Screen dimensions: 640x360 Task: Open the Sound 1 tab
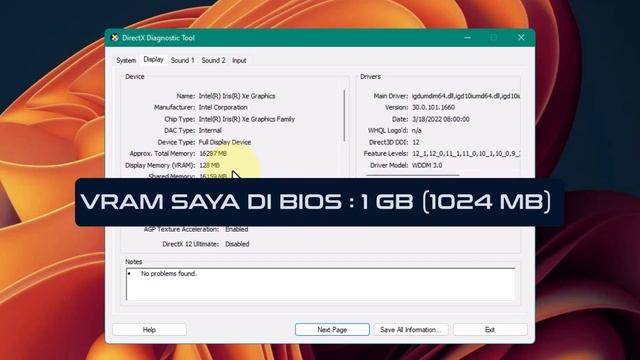tap(182, 60)
